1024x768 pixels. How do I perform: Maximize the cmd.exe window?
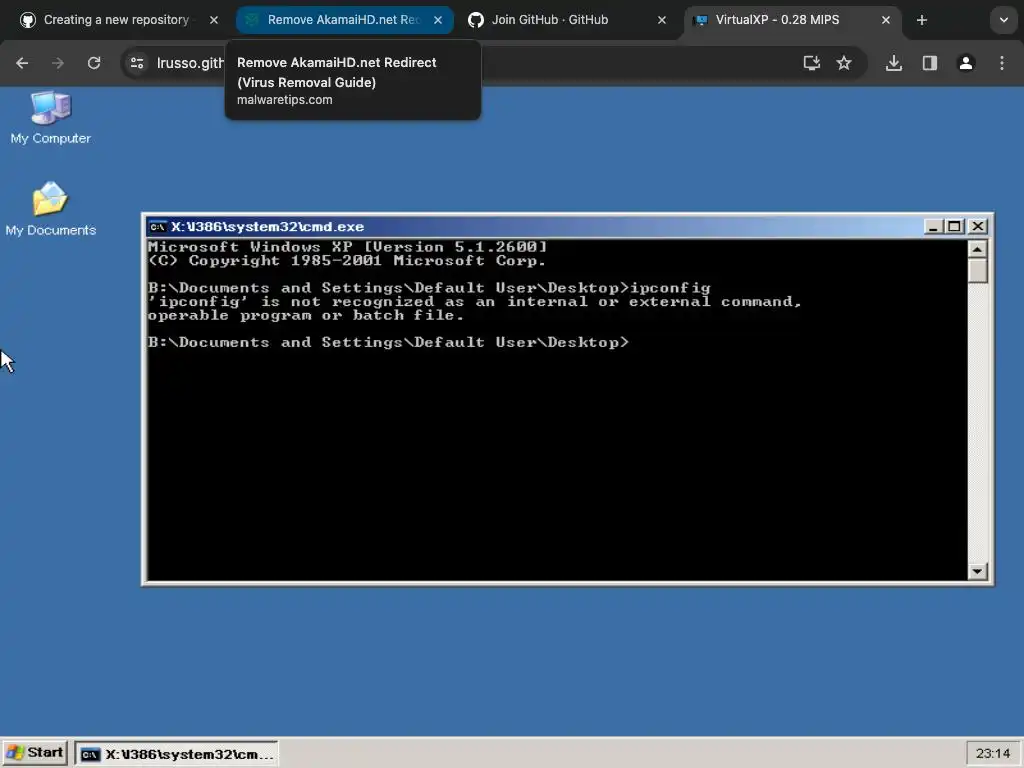click(954, 227)
